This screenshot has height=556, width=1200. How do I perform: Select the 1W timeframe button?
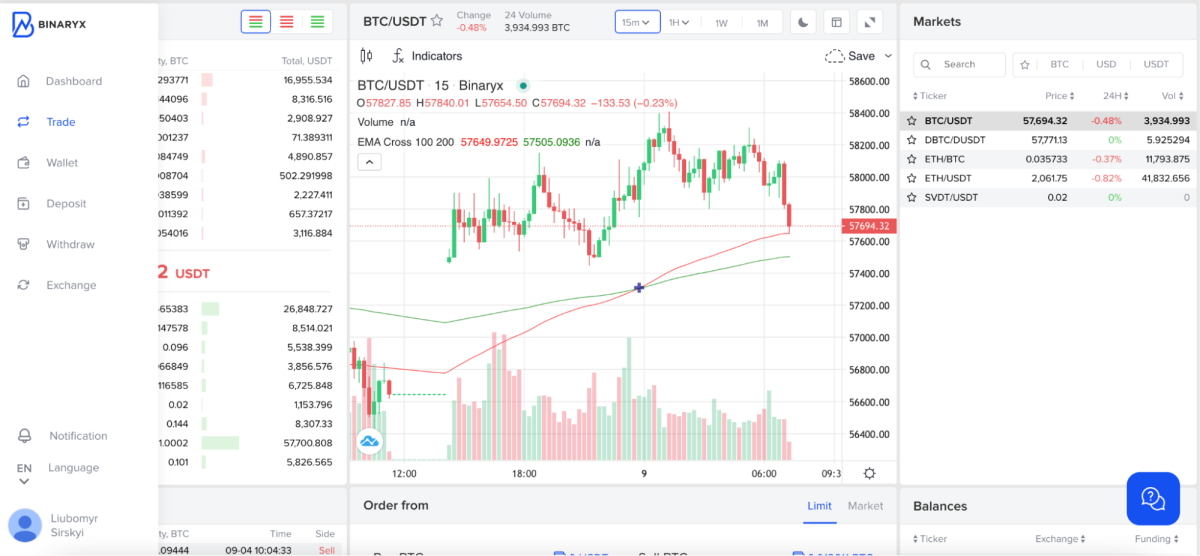[x=721, y=22]
